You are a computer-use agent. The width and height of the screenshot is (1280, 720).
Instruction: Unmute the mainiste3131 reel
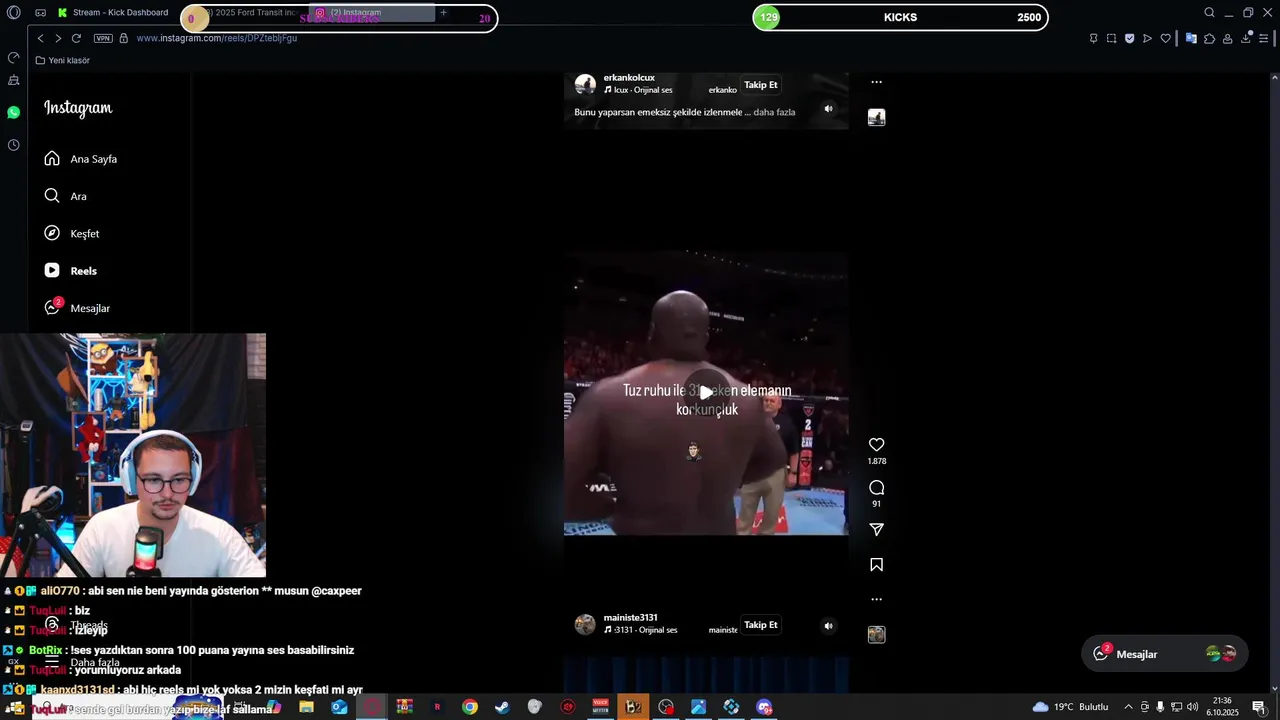tap(828, 626)
